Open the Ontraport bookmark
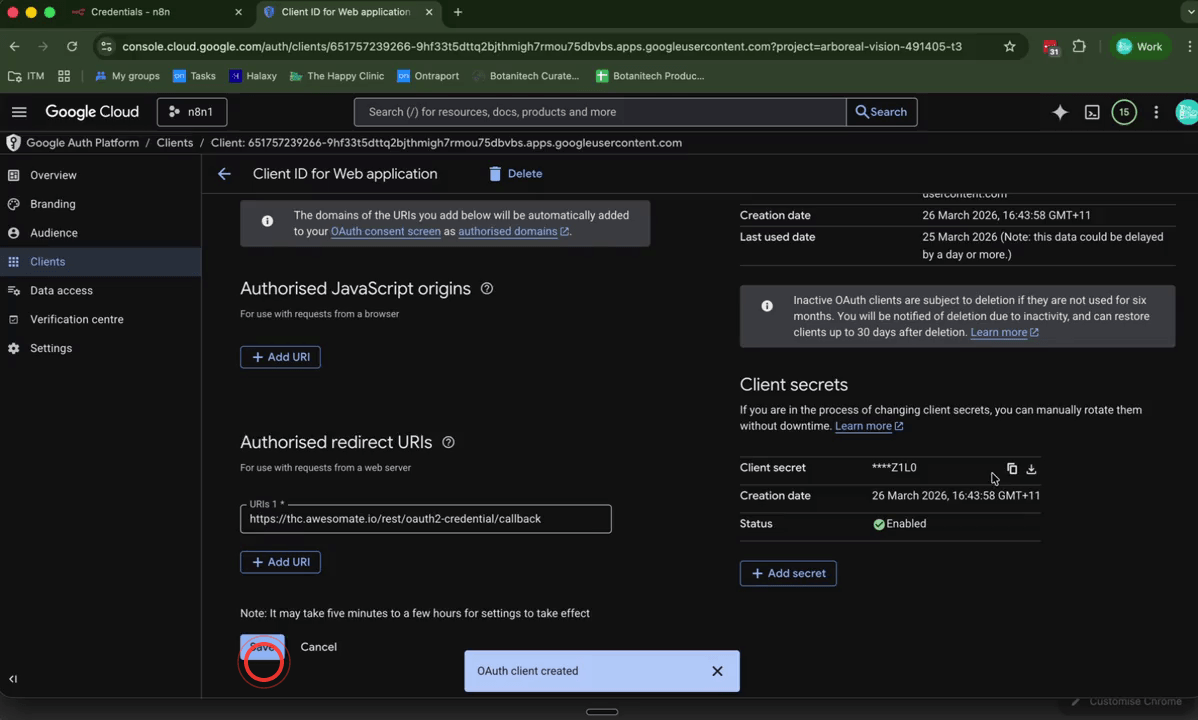Screen dimensions: 1198x720 428,76
